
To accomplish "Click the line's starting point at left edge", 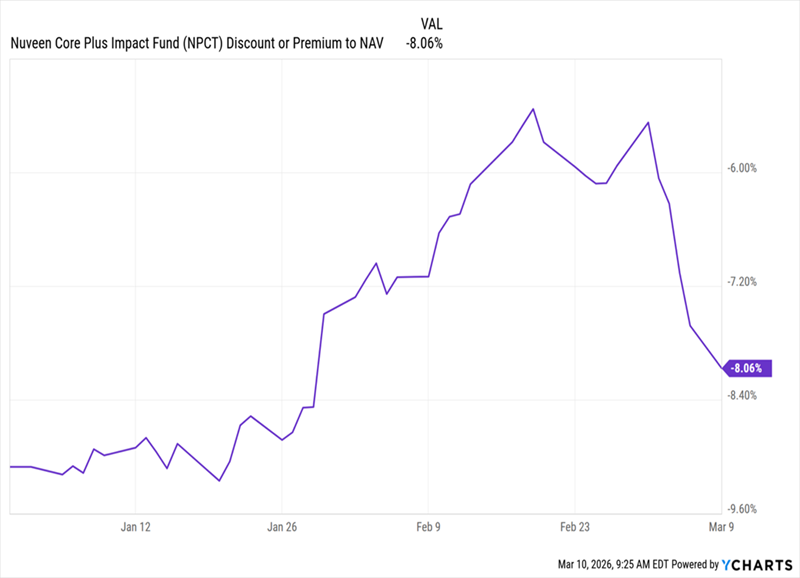I will click(10, 467).
